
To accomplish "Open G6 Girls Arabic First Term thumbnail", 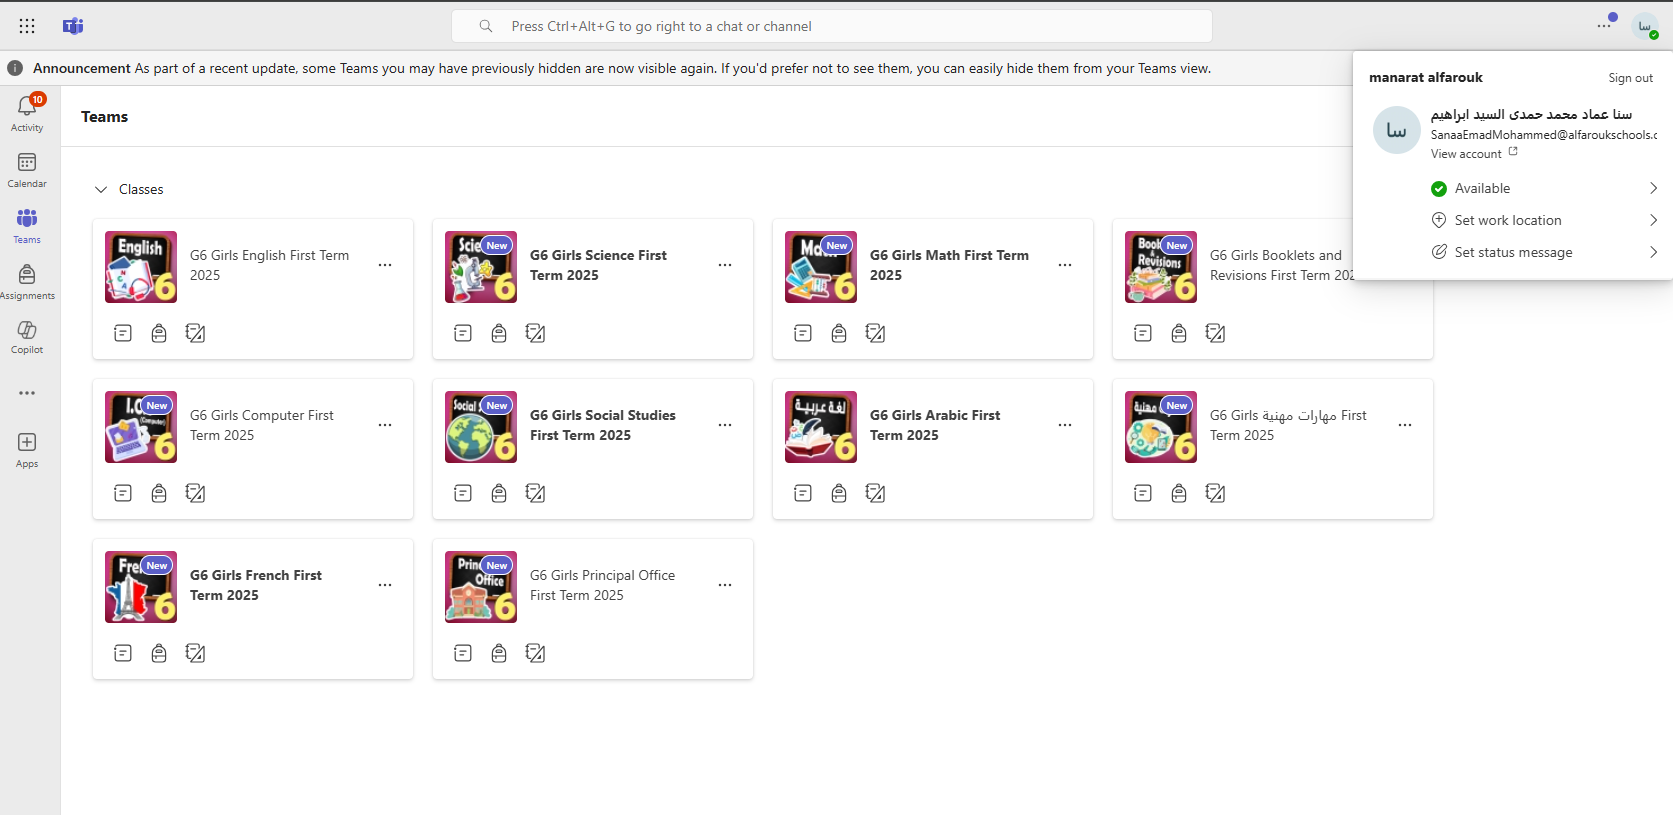I will click(821, 427).
